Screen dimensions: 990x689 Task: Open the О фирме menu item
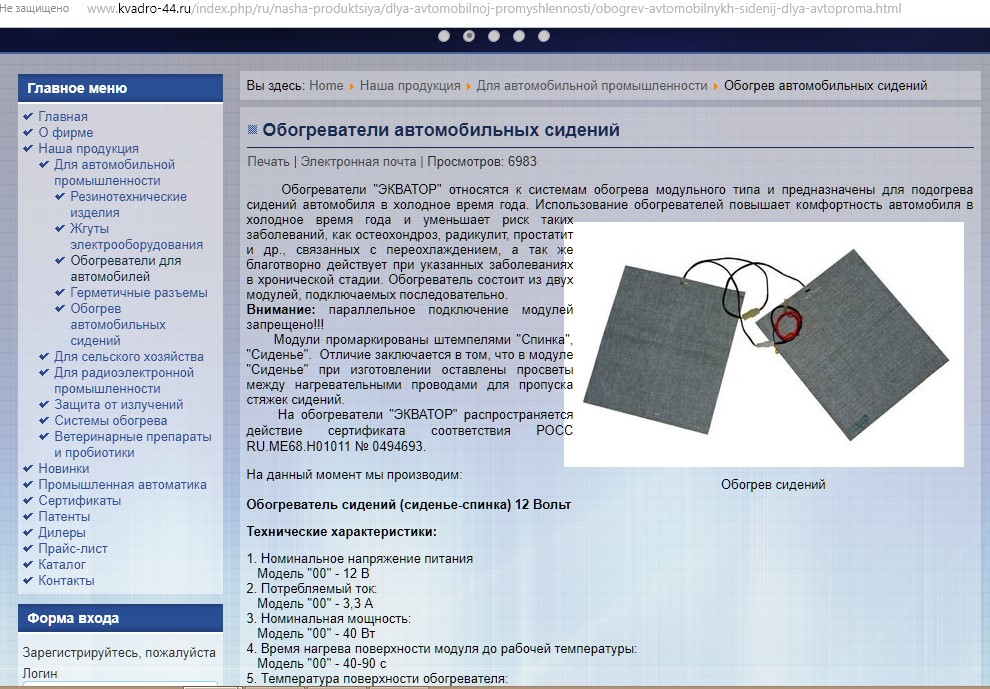[66, 133]
